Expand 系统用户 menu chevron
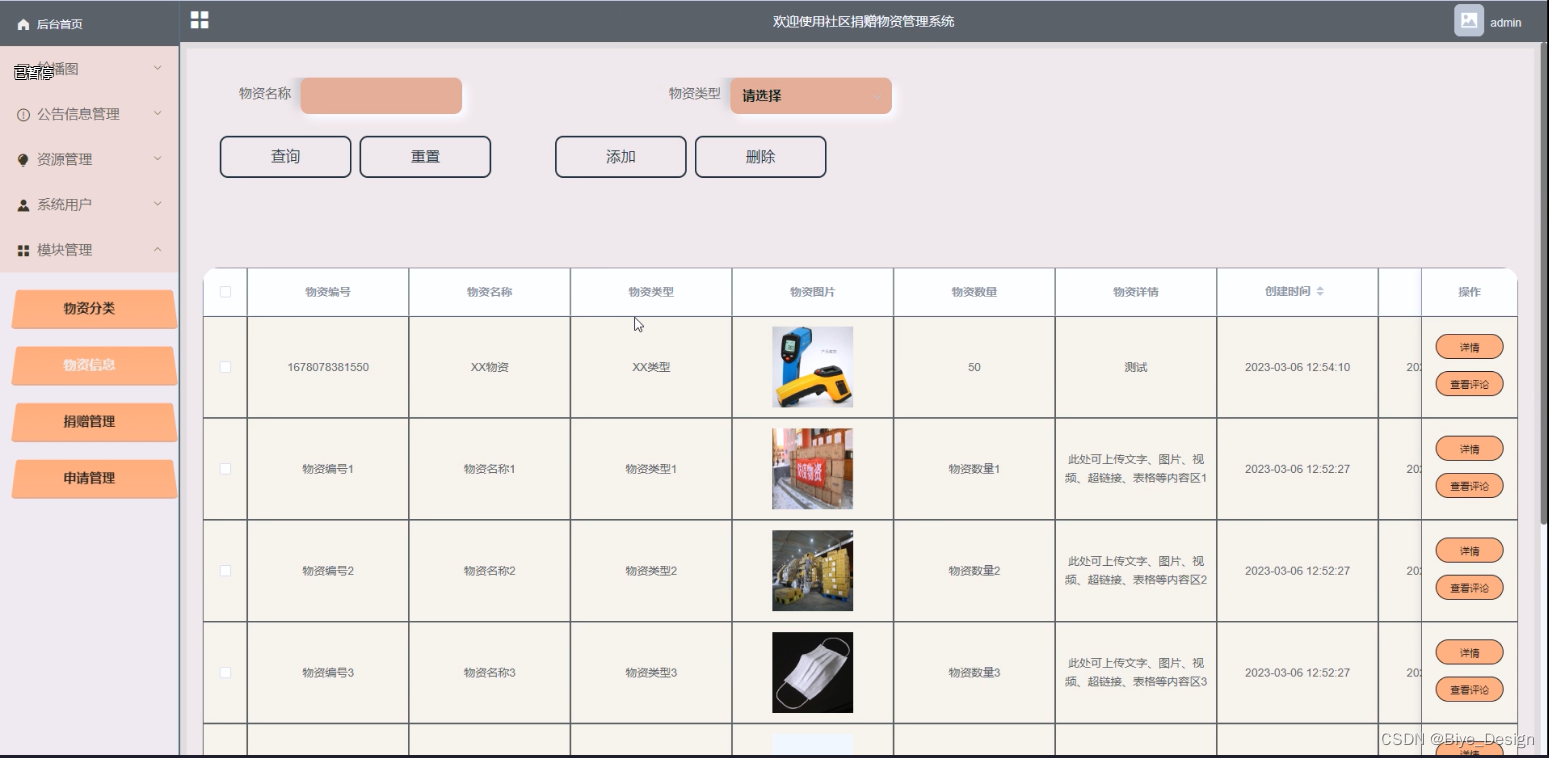 point(157,203)
